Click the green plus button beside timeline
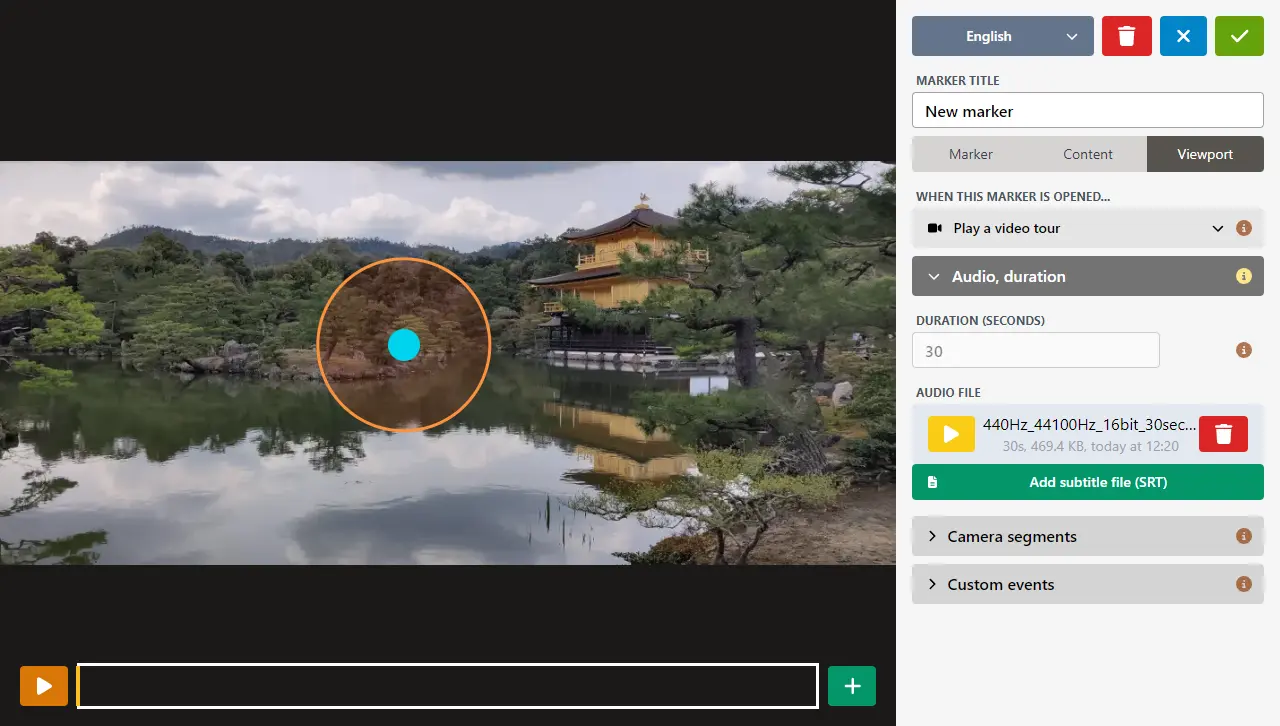The image size is (1280, 726). point(852,686)
